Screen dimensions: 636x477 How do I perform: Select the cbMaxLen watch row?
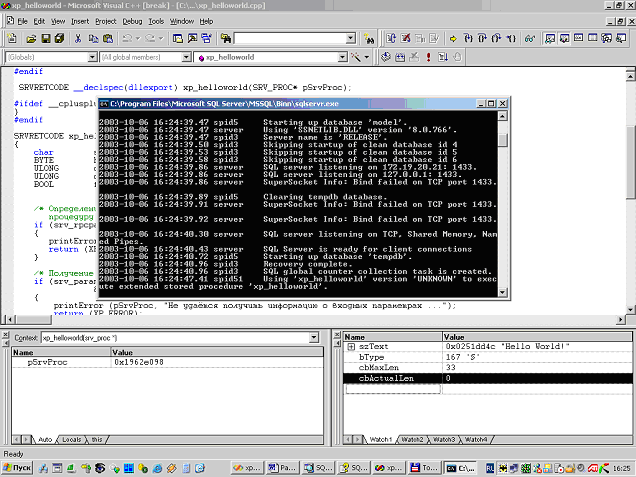pyautogui.click(x=488, y=367)
